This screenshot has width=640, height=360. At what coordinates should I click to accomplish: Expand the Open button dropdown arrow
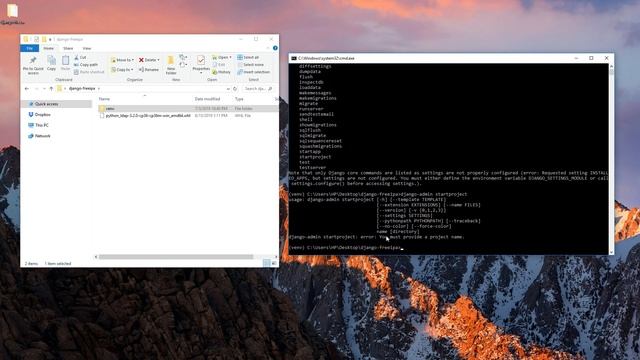click(230, 58)
